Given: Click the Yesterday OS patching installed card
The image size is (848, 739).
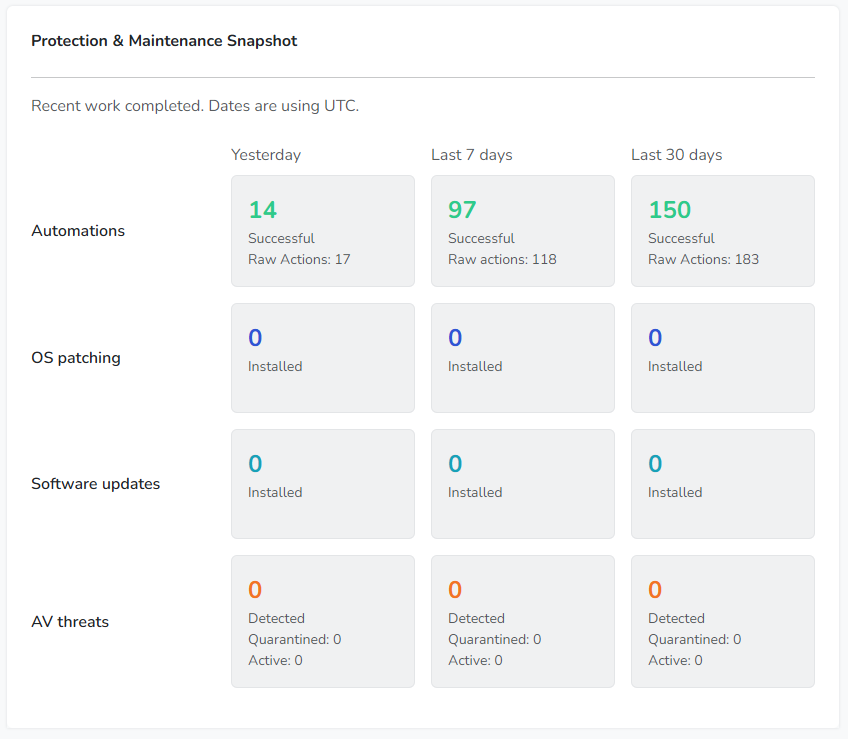Looking at the screenshot, I should pos(322,358).
